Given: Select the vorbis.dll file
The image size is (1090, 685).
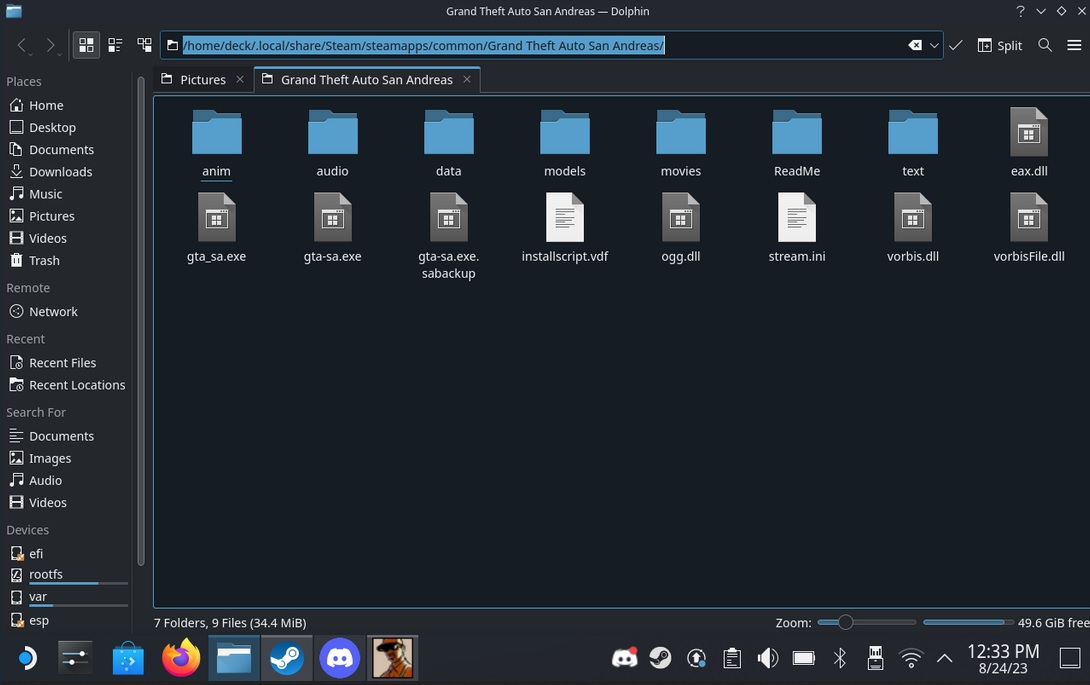Looking at the screenshot, I should 913,229.
